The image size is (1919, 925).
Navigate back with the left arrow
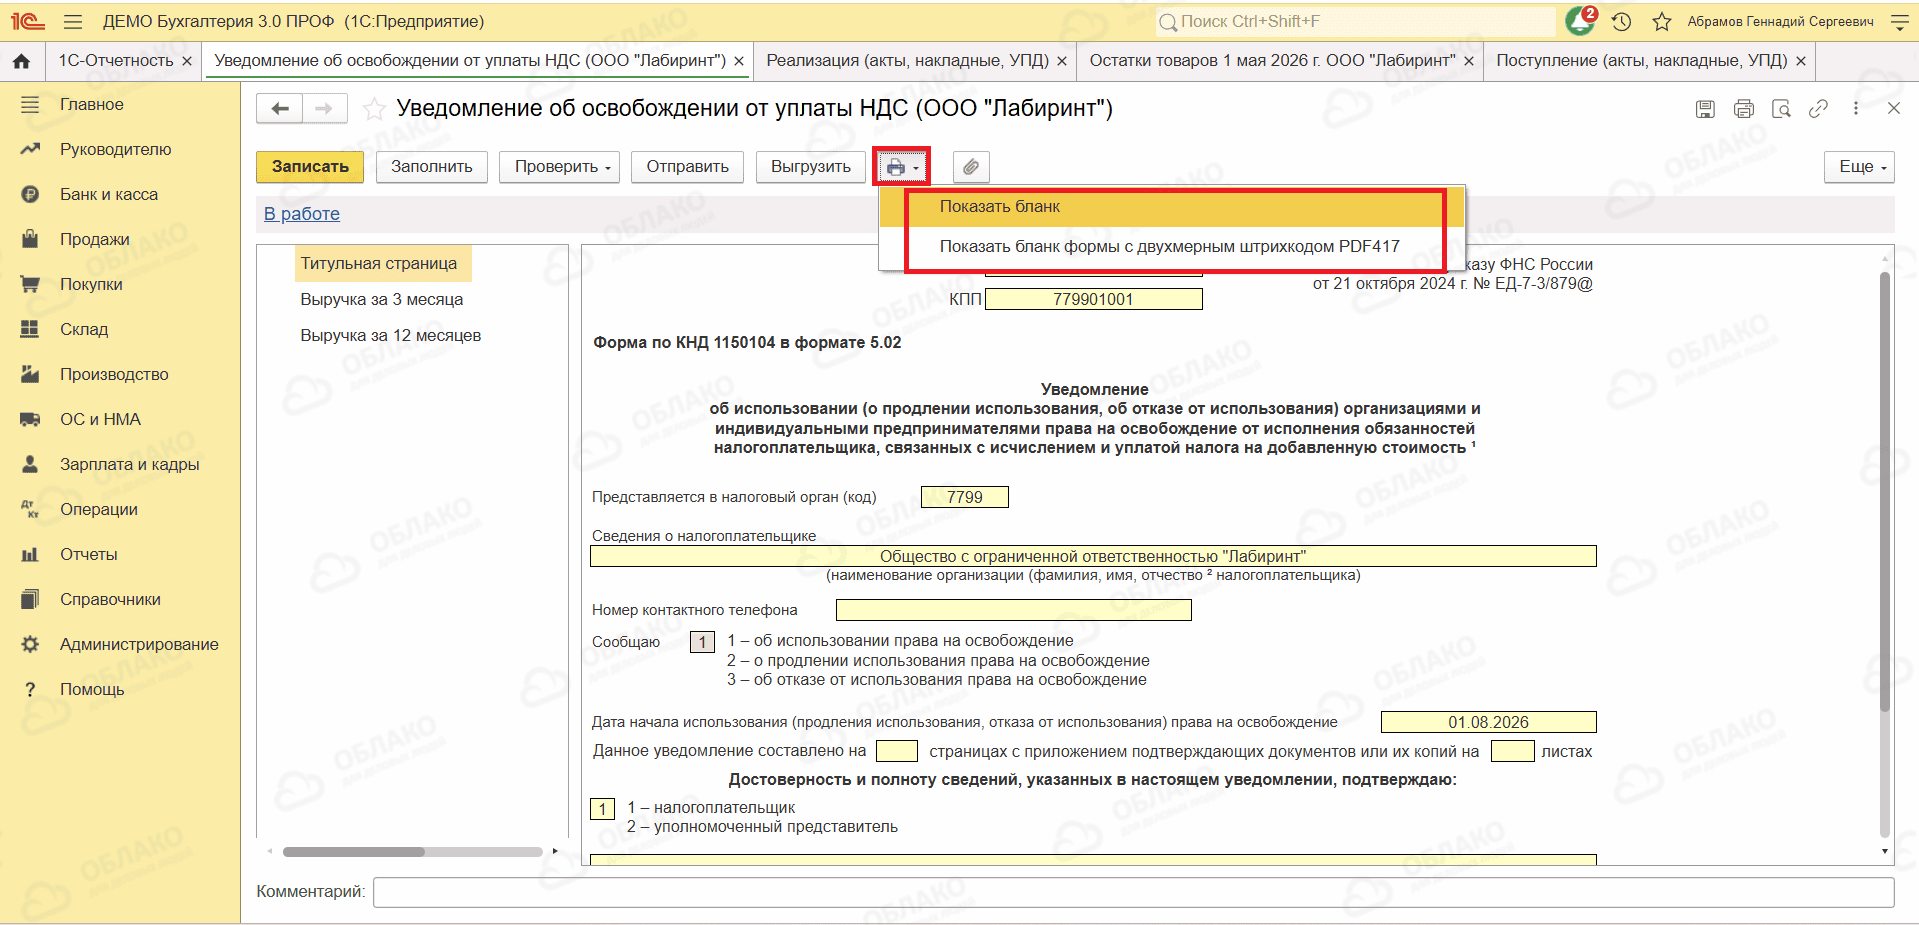(280, 108)
